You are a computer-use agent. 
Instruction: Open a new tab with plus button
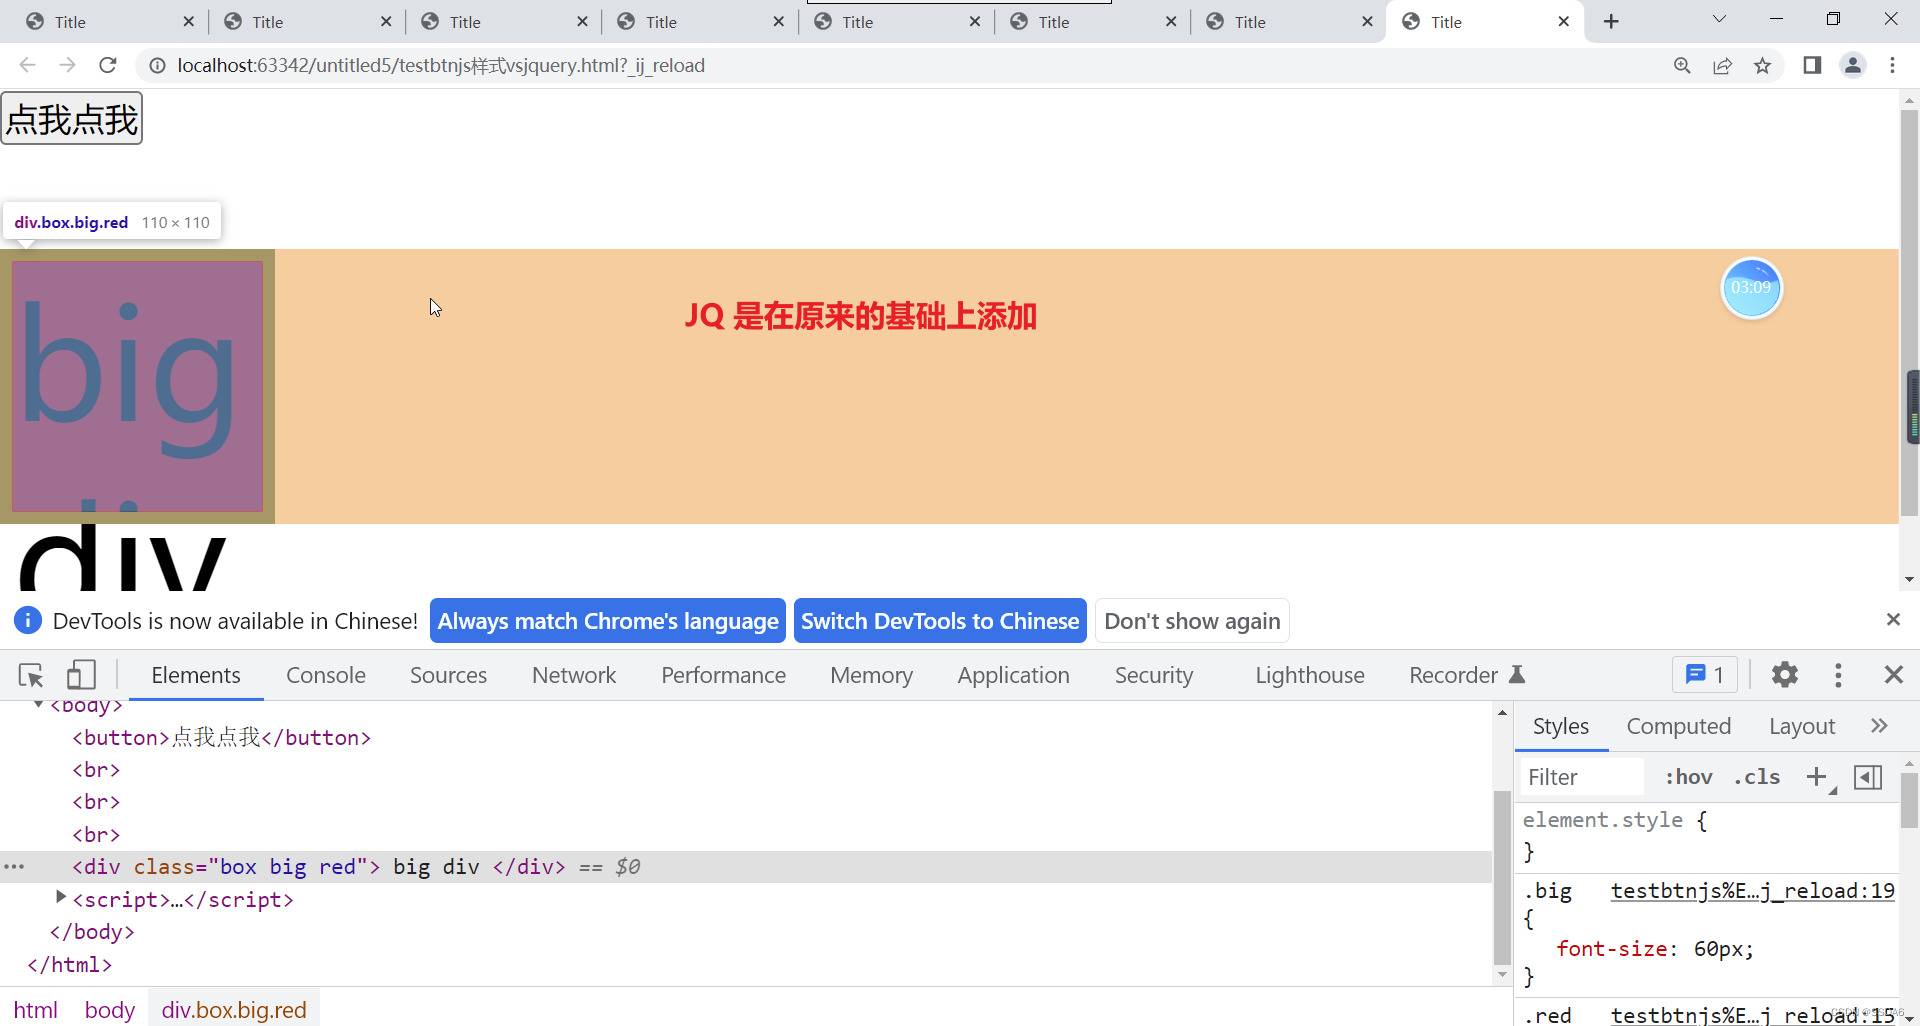tap(1611, 22)
